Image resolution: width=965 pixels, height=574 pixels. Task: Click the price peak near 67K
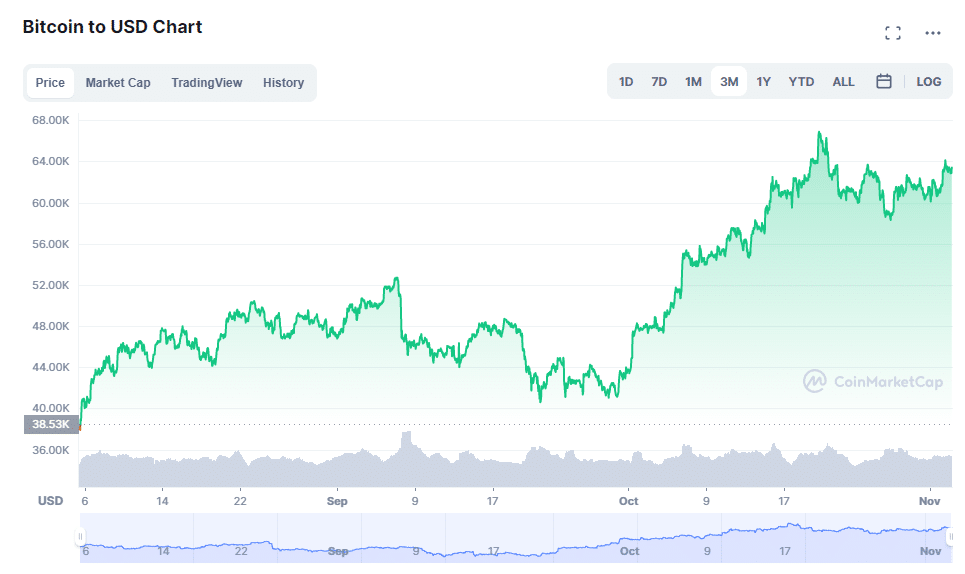(820, 133)
